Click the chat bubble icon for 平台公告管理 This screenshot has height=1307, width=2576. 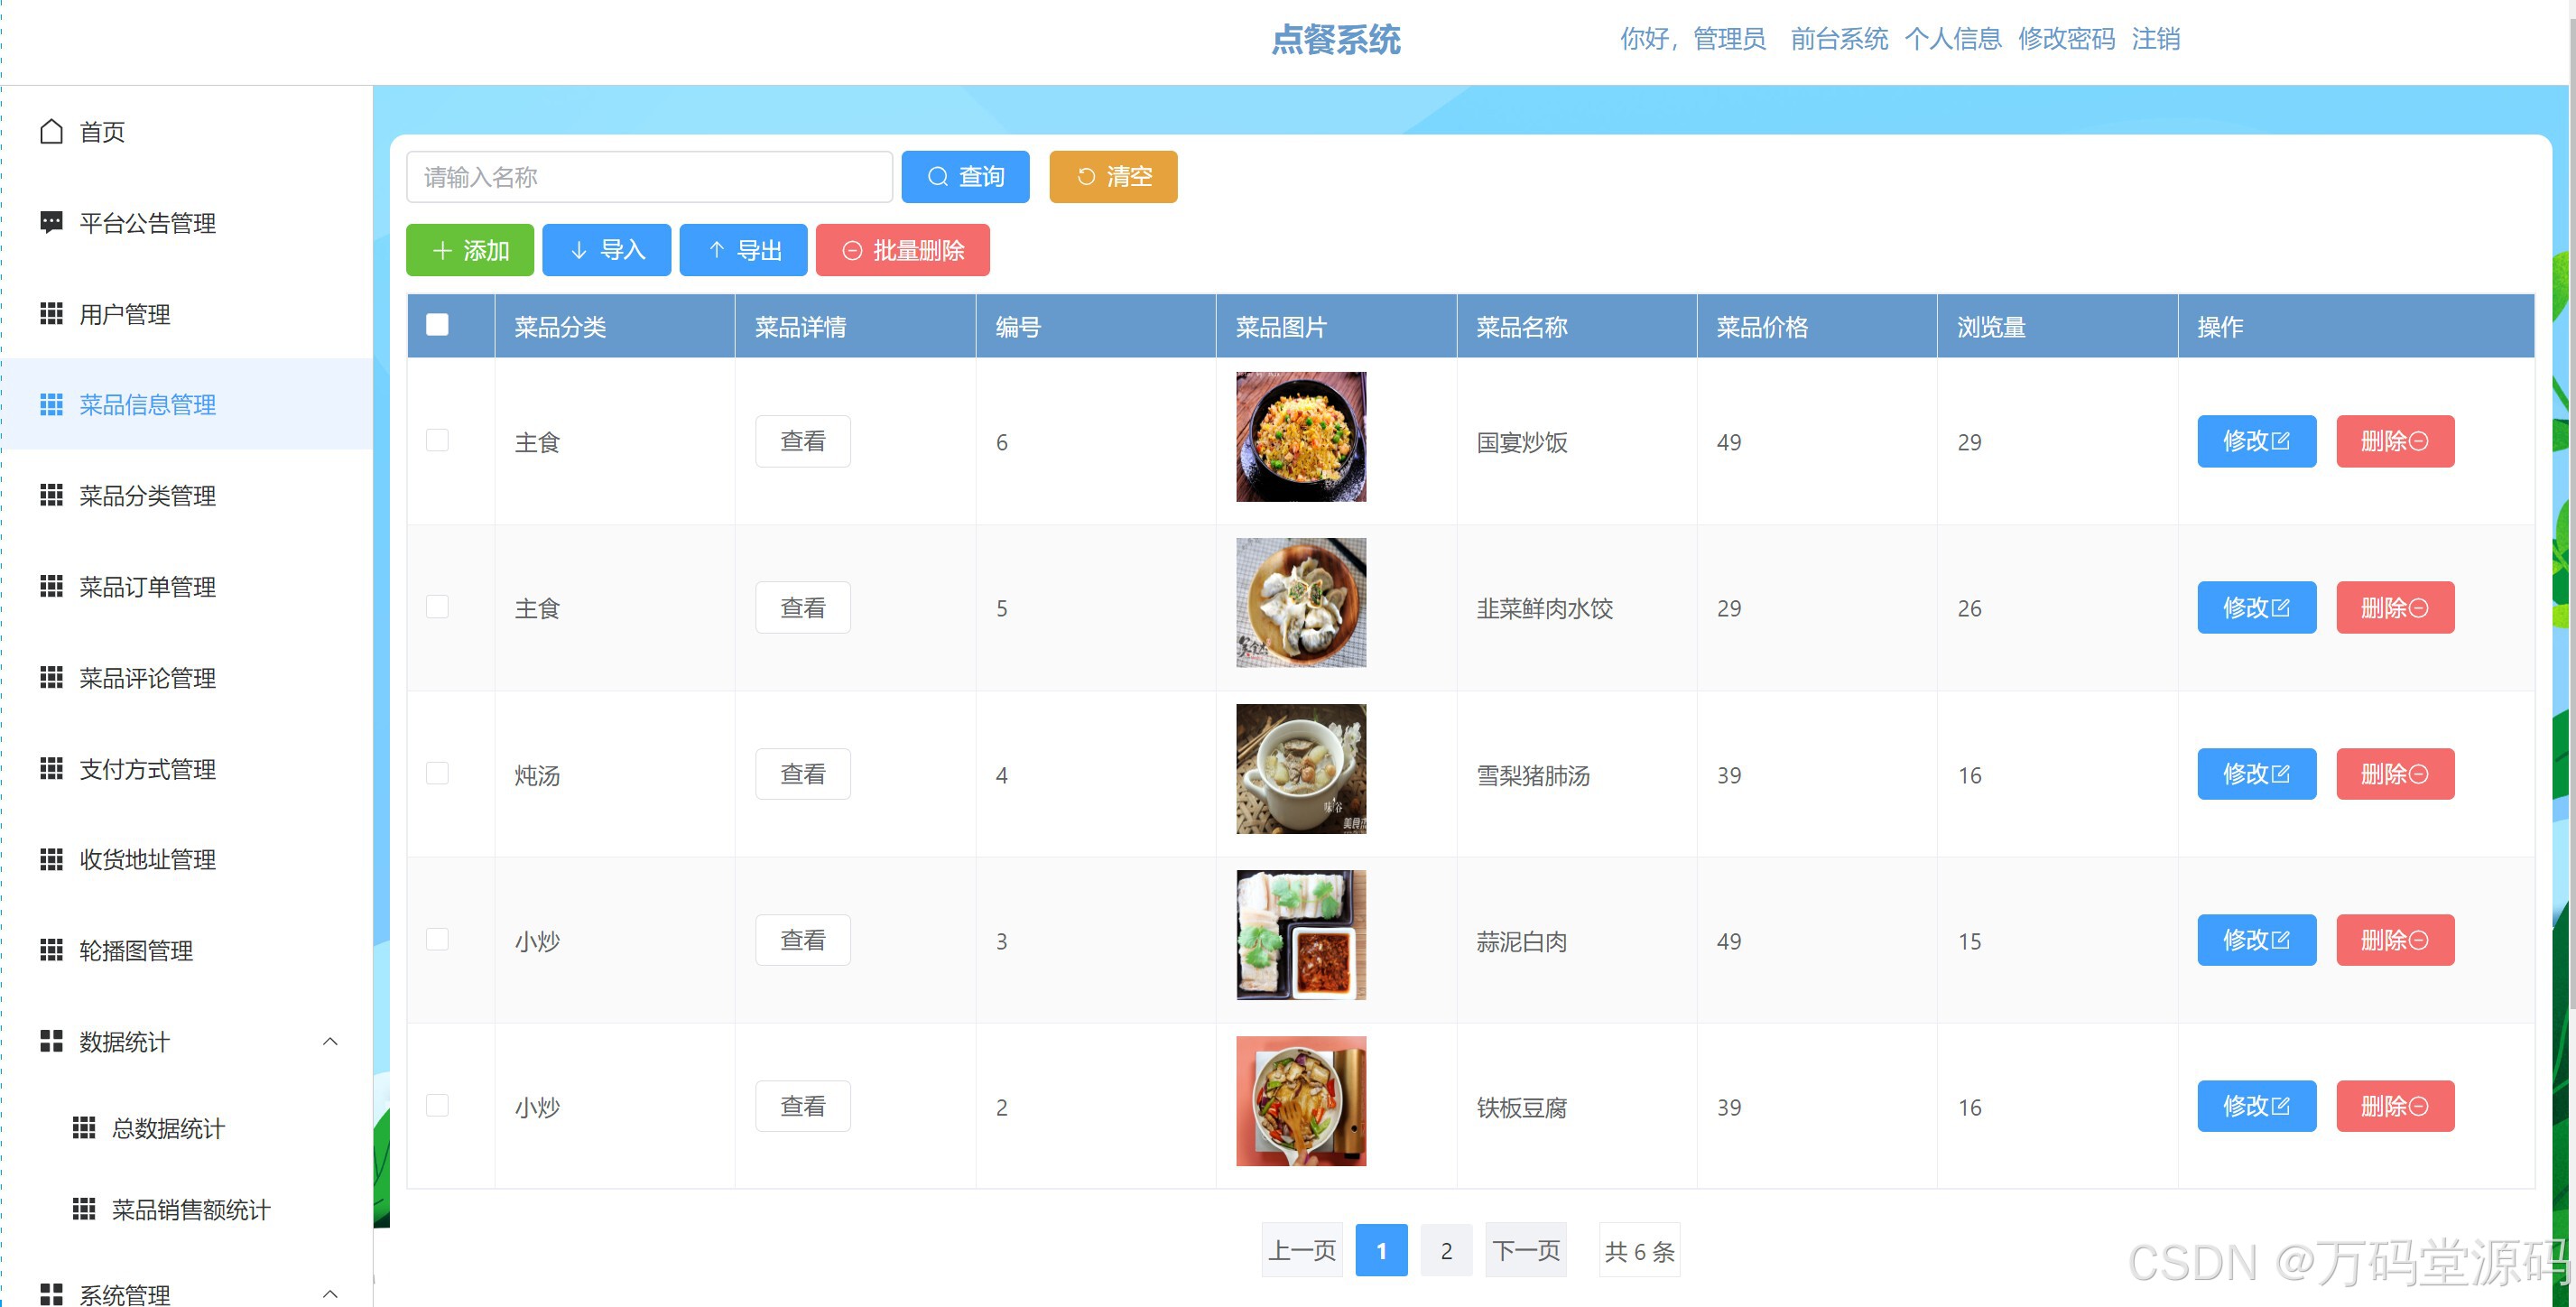pos(51,222)
